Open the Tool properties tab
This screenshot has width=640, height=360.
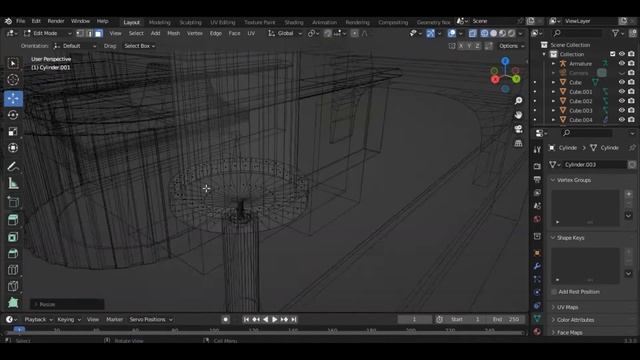point(537,150)
